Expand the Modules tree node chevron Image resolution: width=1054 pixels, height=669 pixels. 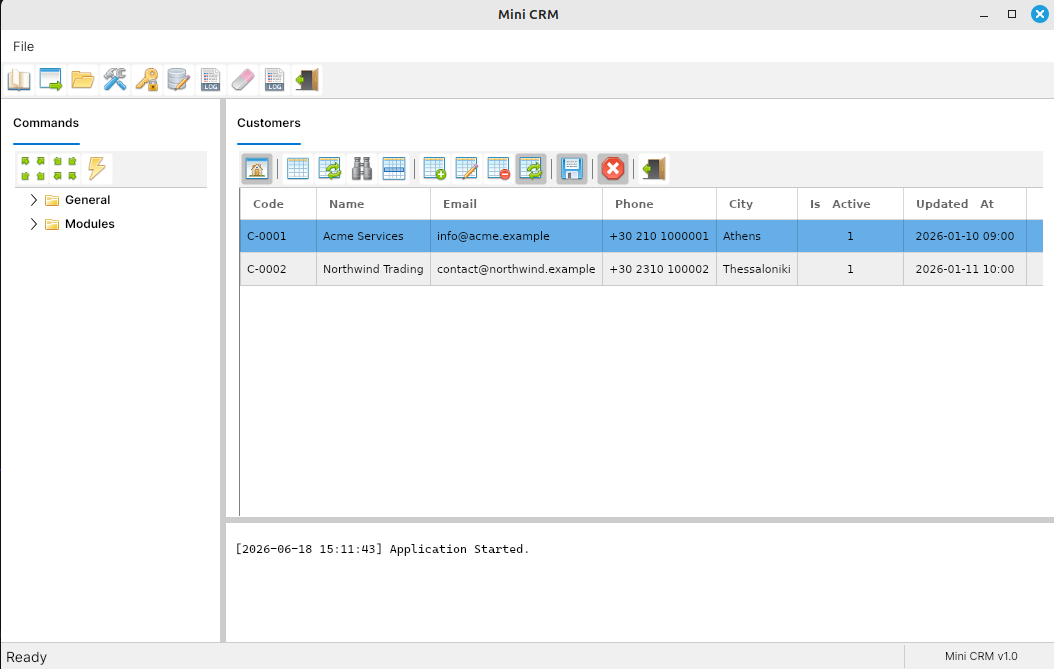(34, 224)
